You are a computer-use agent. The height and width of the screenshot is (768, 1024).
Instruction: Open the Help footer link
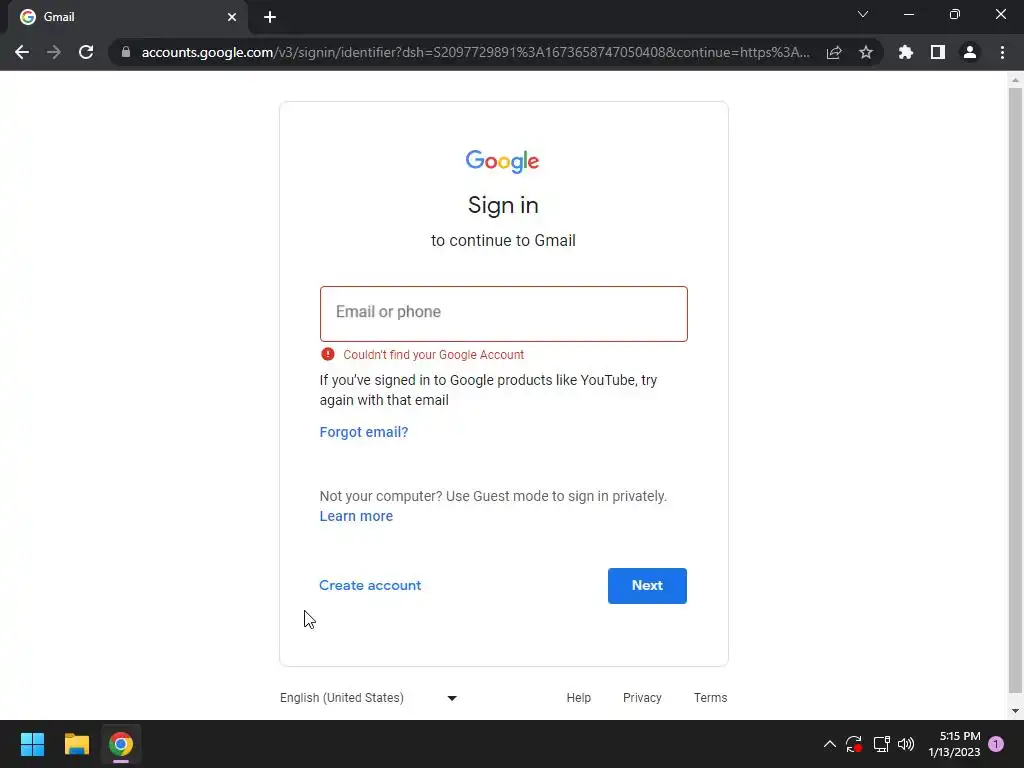pos(579,697)
